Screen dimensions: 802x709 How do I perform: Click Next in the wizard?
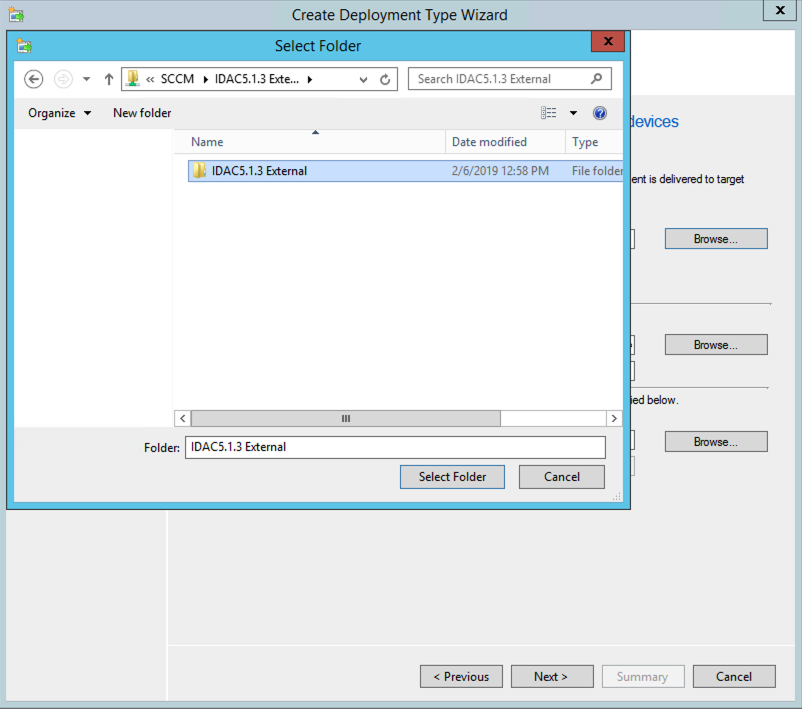point(552,676)
